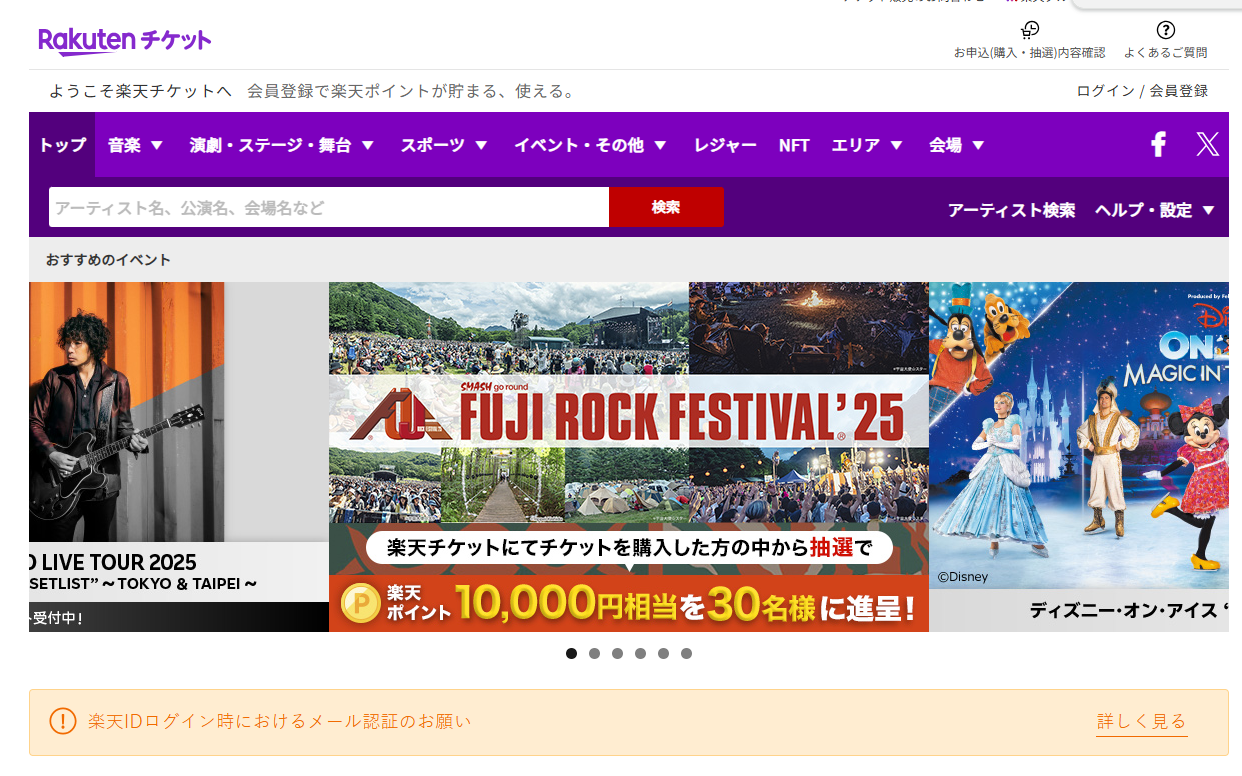Click the お申込(購入・抽選)内容確認 text link
The image size is (1242, 776).
[1030, 52]
